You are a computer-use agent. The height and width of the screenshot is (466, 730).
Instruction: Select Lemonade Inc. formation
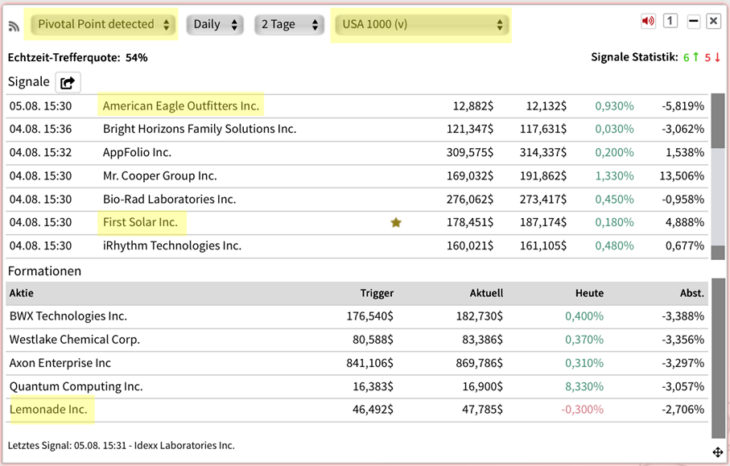pyautogui.click(x=357, y=410)
